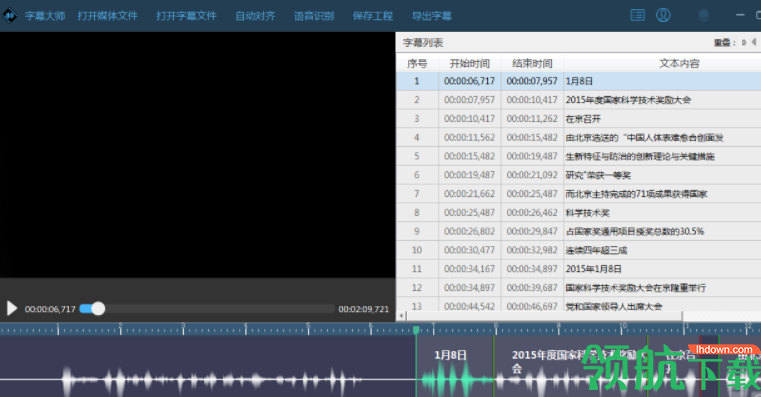This screenshot has width=761, height=397.
Task: Click the 文本内容 column header
Action: coord(679,64)
